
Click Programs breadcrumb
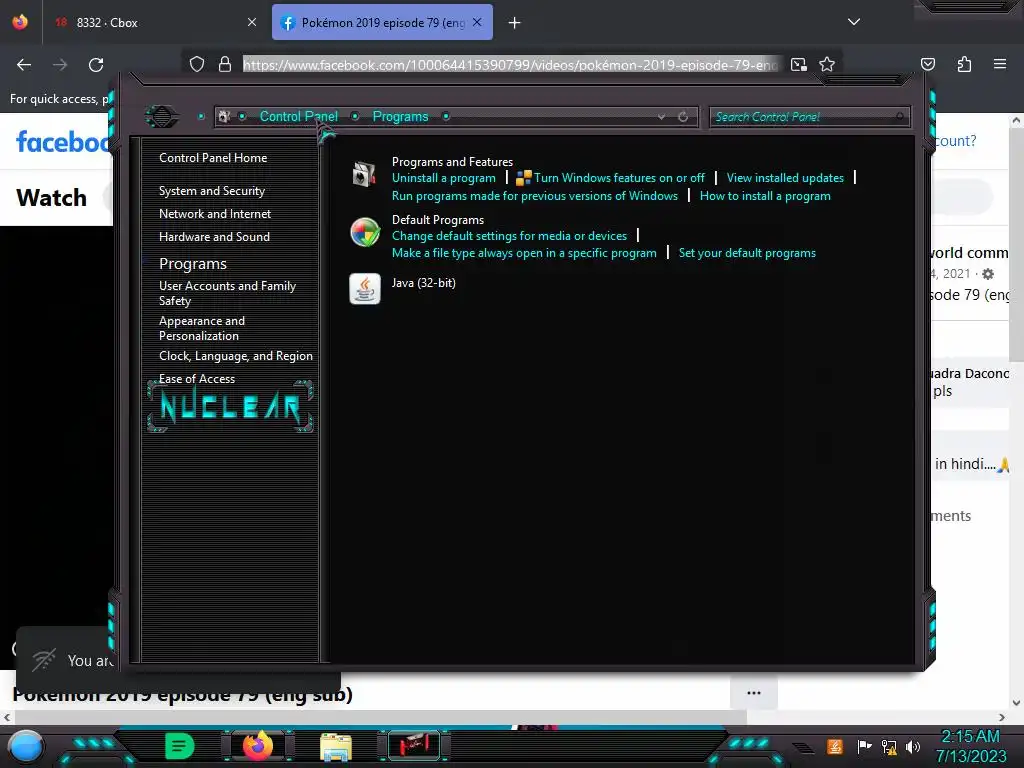(x=400, y=116)
